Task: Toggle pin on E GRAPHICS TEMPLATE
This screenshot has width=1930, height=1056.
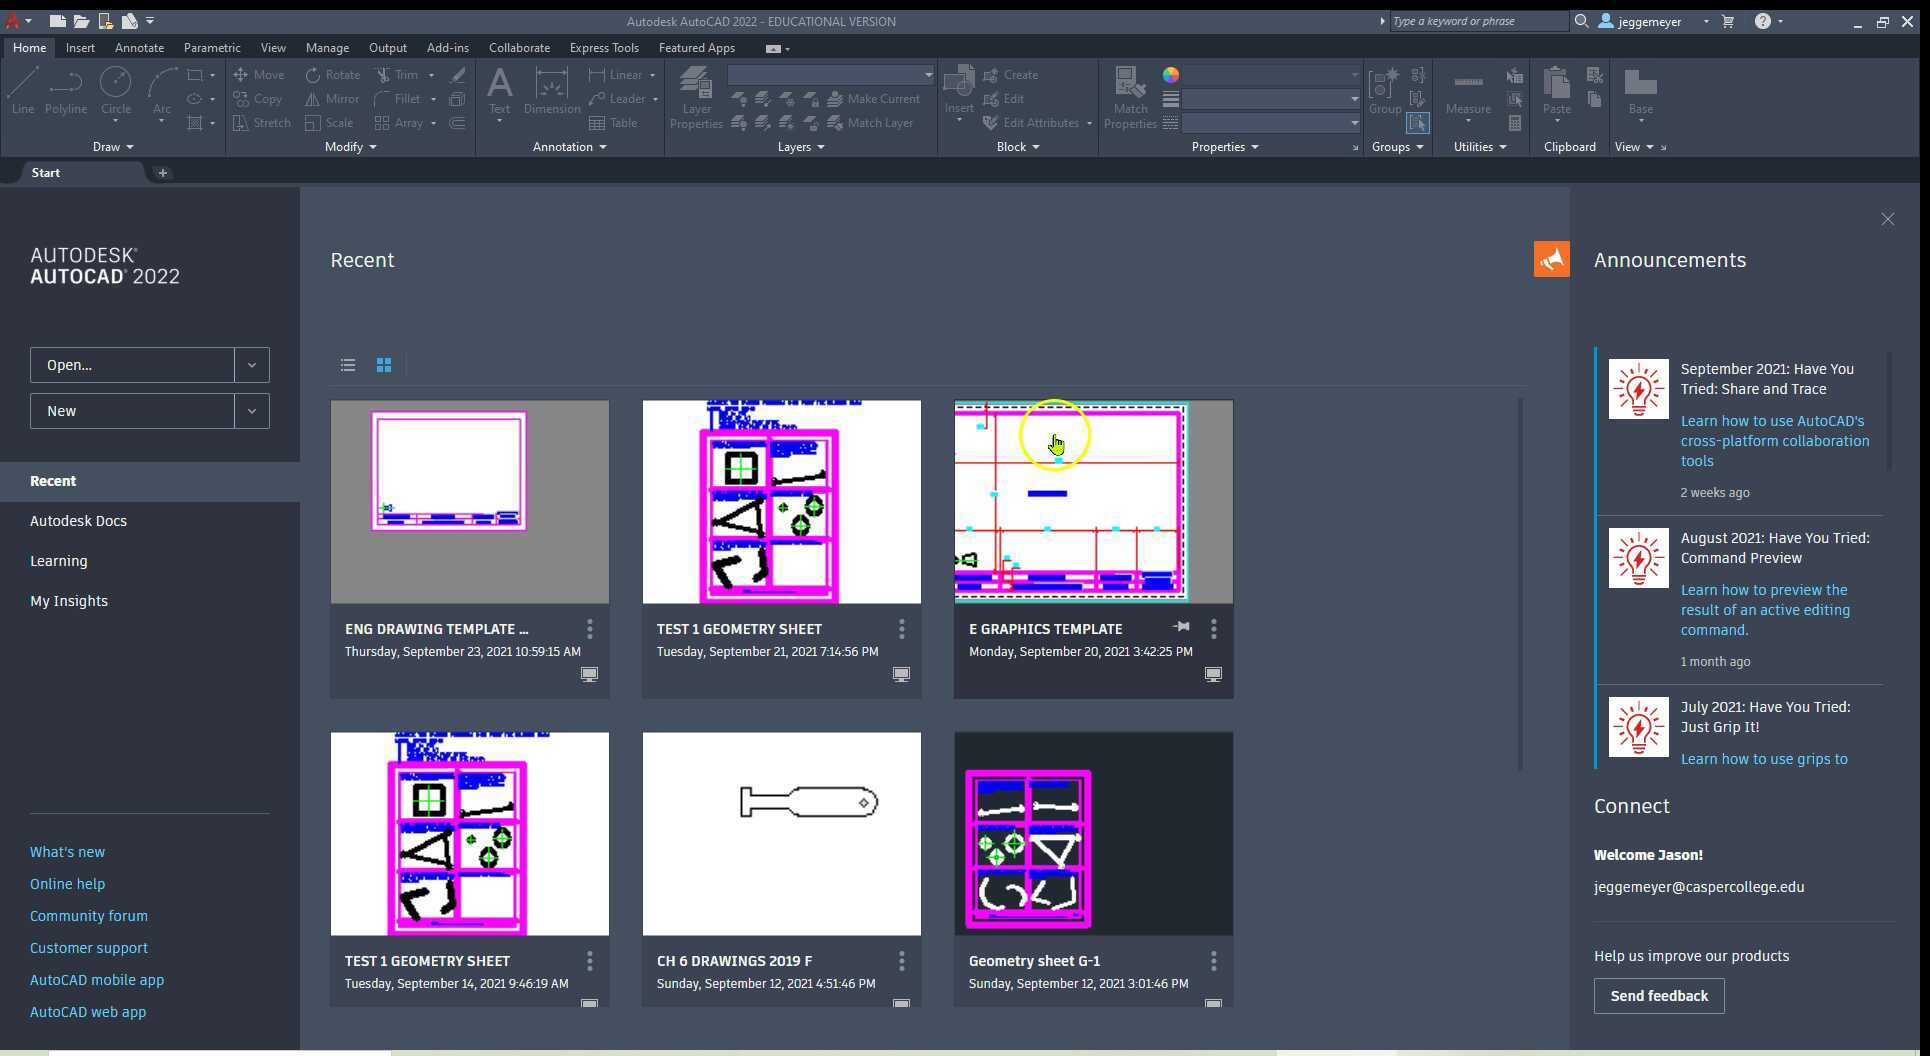Action: (1181, 628)
